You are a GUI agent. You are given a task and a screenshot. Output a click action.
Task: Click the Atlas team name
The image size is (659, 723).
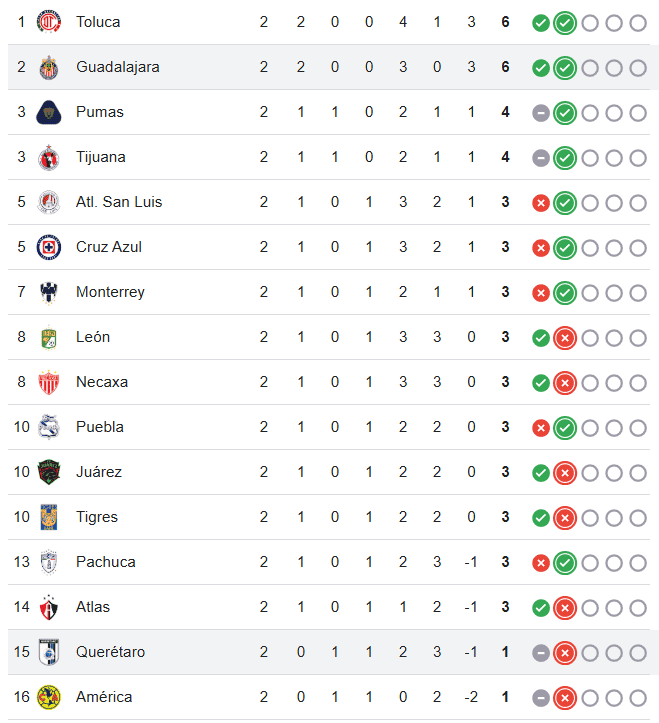point(93,607)
